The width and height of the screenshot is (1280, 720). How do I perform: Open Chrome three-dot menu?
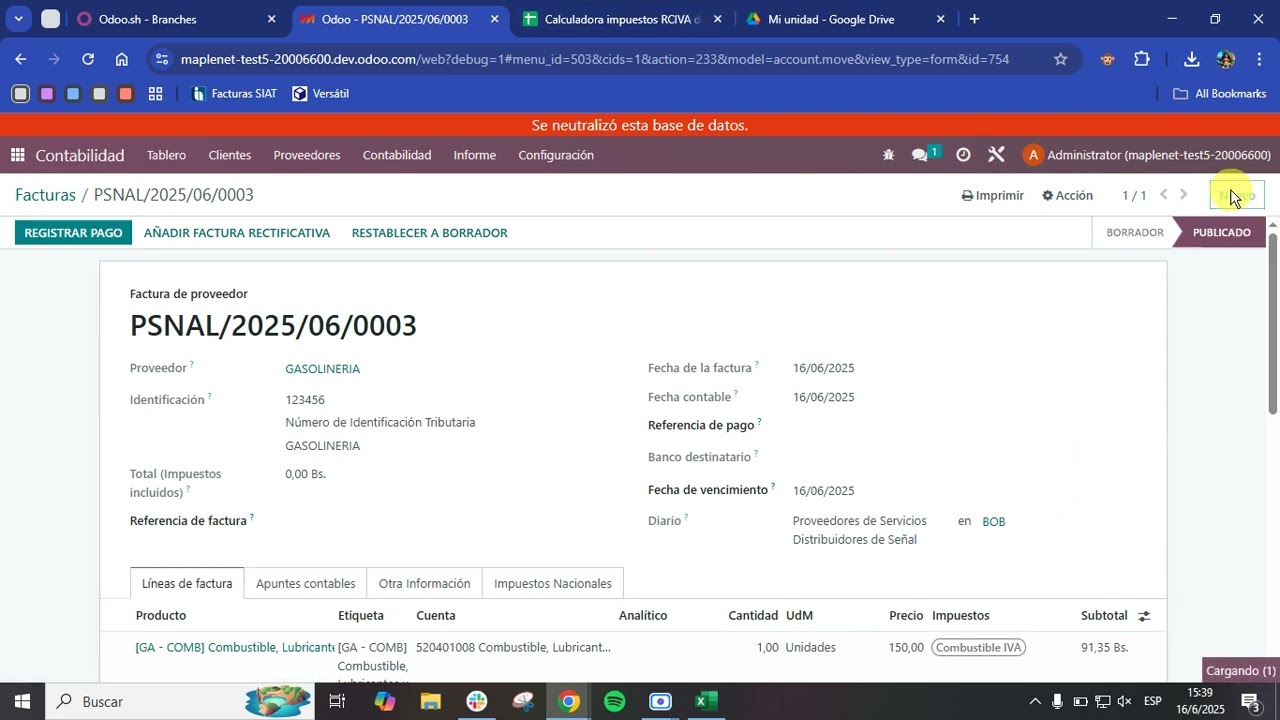[1258, 59]
